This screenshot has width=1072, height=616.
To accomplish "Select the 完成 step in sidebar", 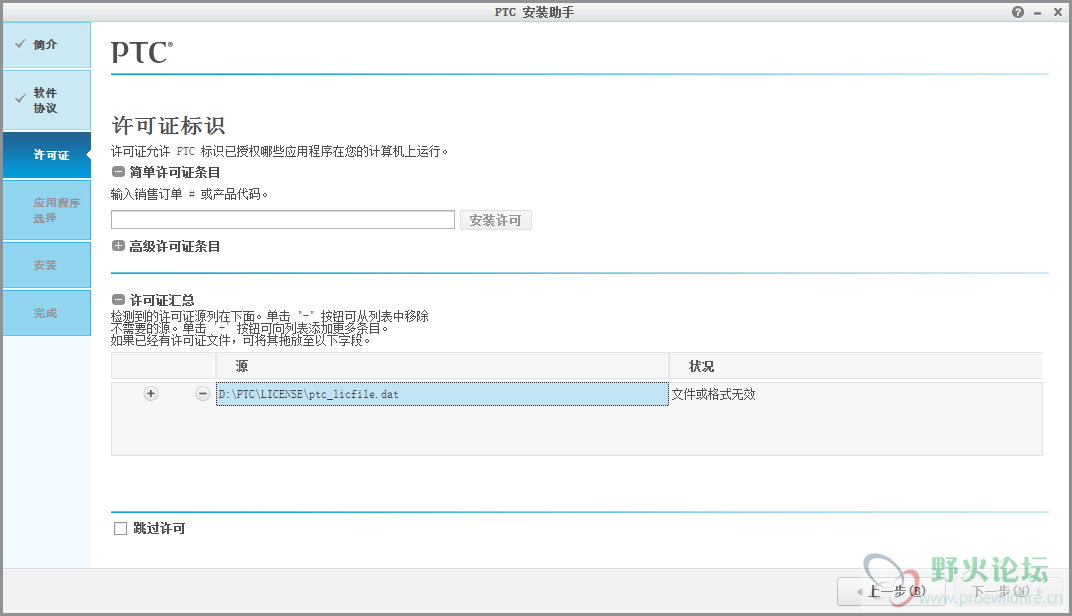I will (46, 313).
